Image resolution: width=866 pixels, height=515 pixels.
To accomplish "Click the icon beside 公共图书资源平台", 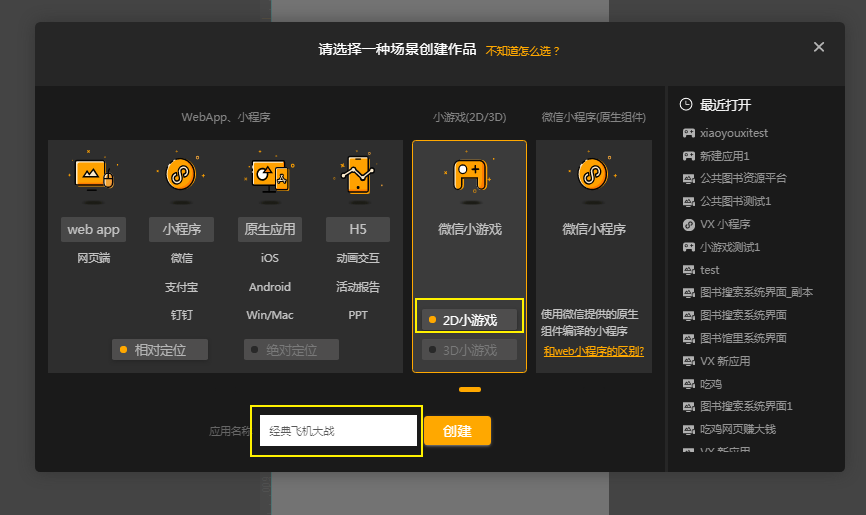I will coord(689,178).
